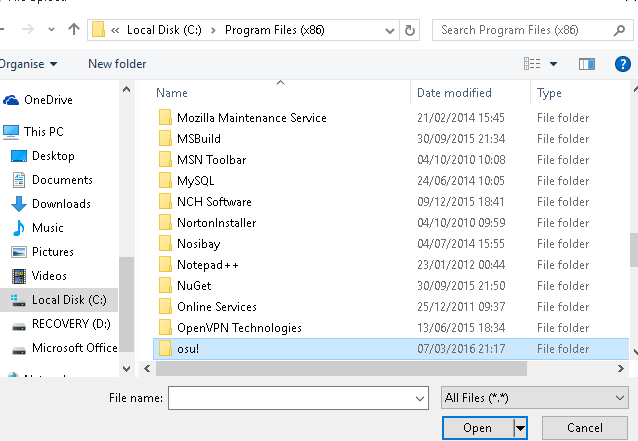Click the file list horizontal scrollbar thumb

[341, 369]
